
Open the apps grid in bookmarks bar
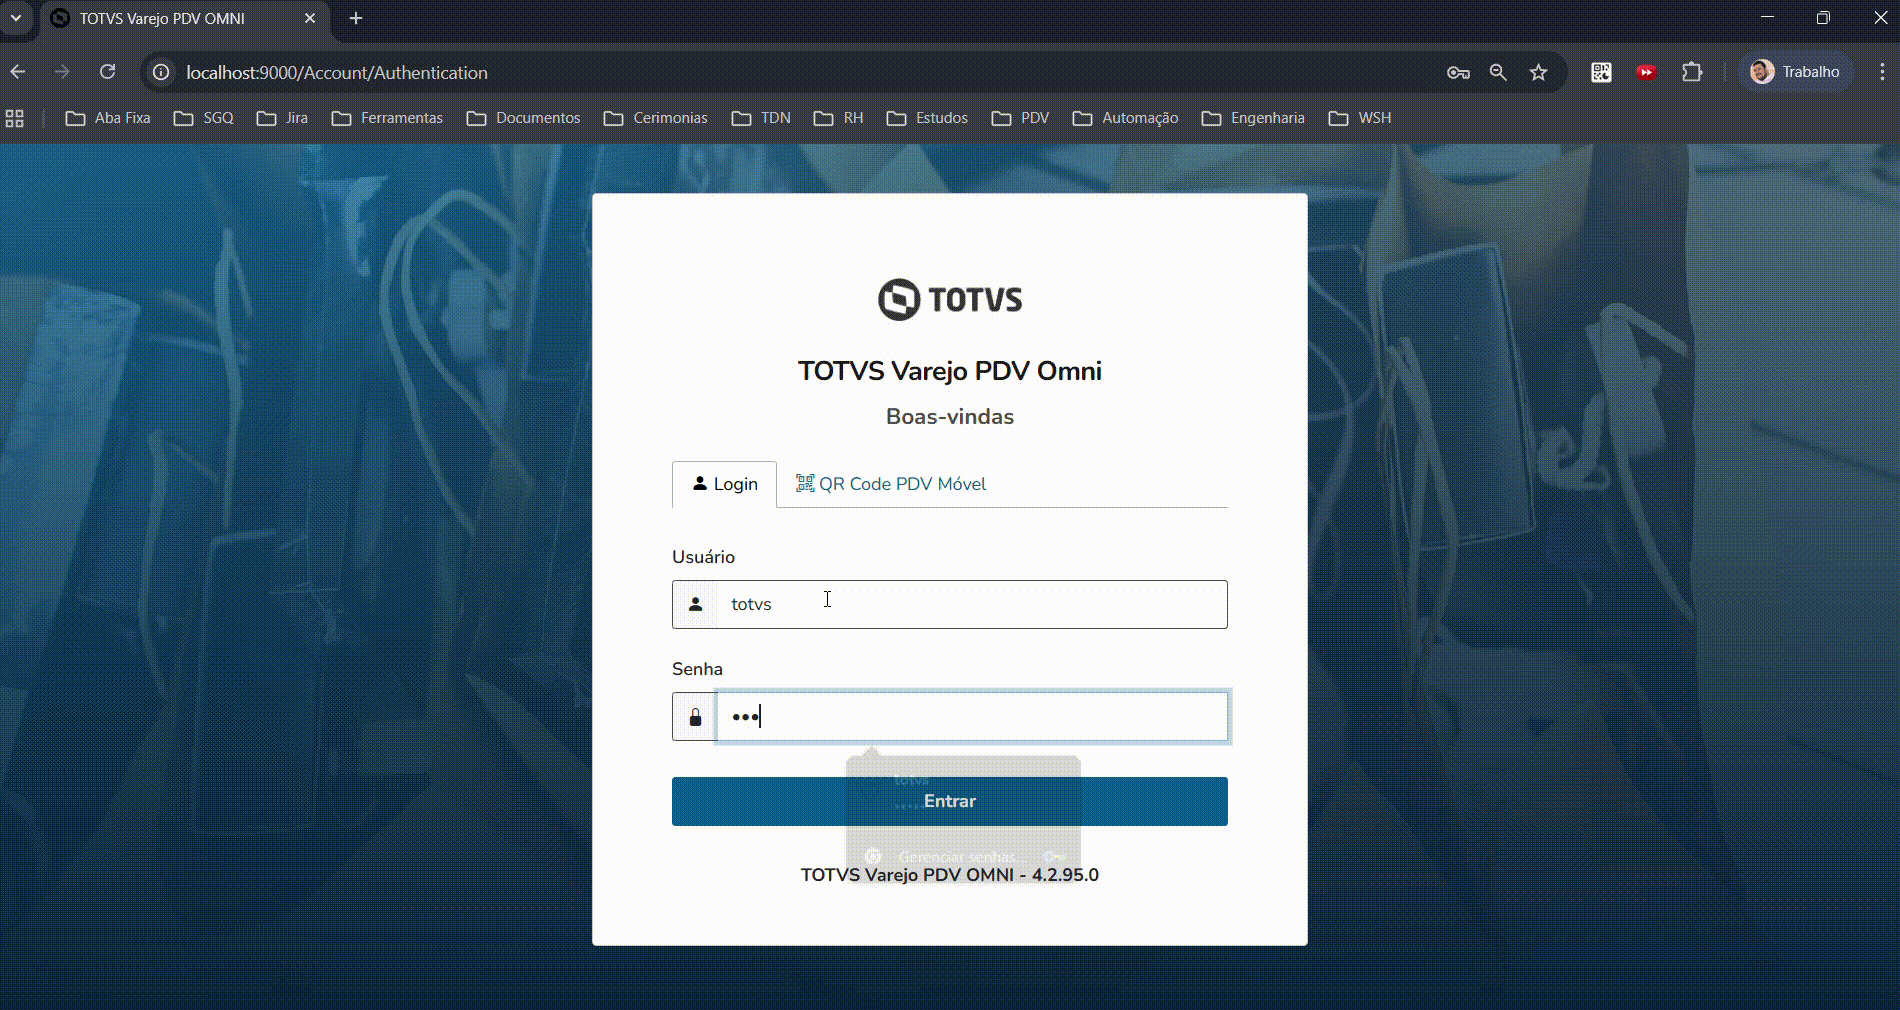coord(15,118)
